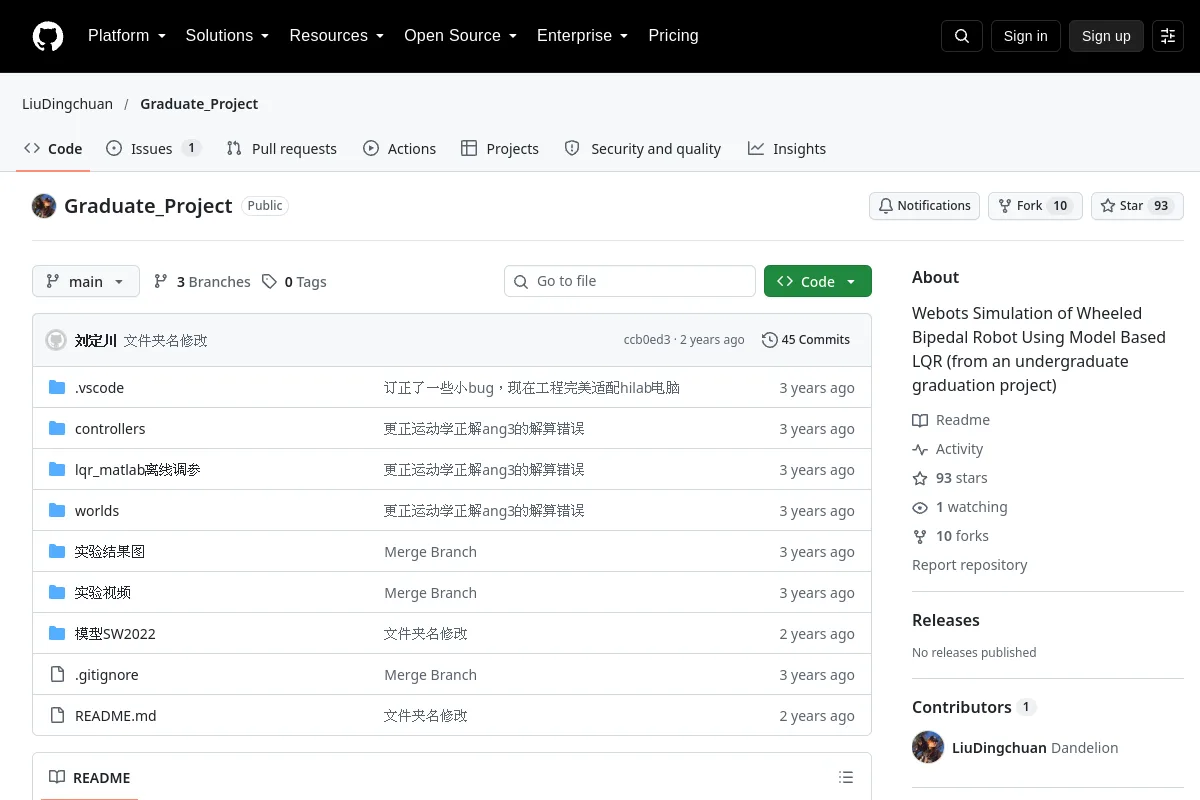Click the forks icon in About

coord(920,536)
